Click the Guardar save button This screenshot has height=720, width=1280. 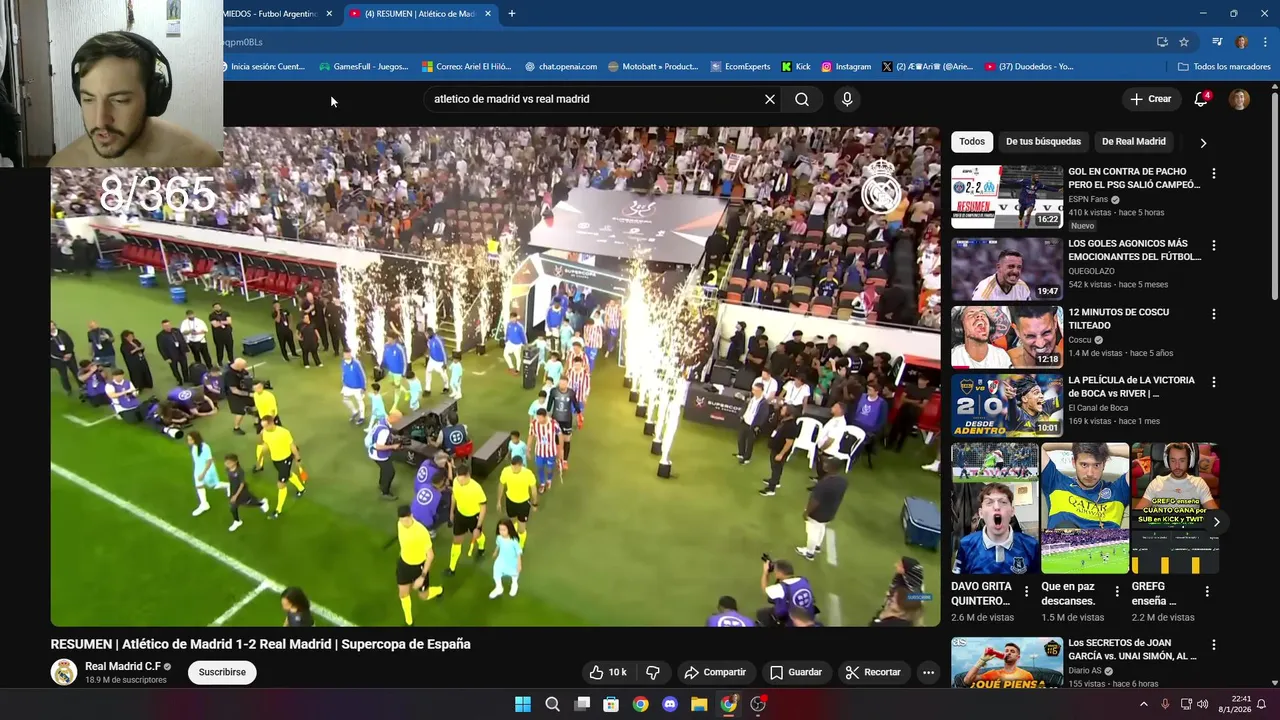click(x=796, y=672)
